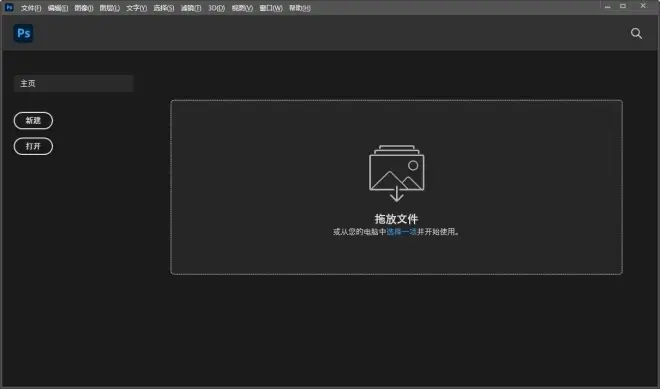Click the small Ps title bar icon
660x389 pixels.
(x=9, y=7)
